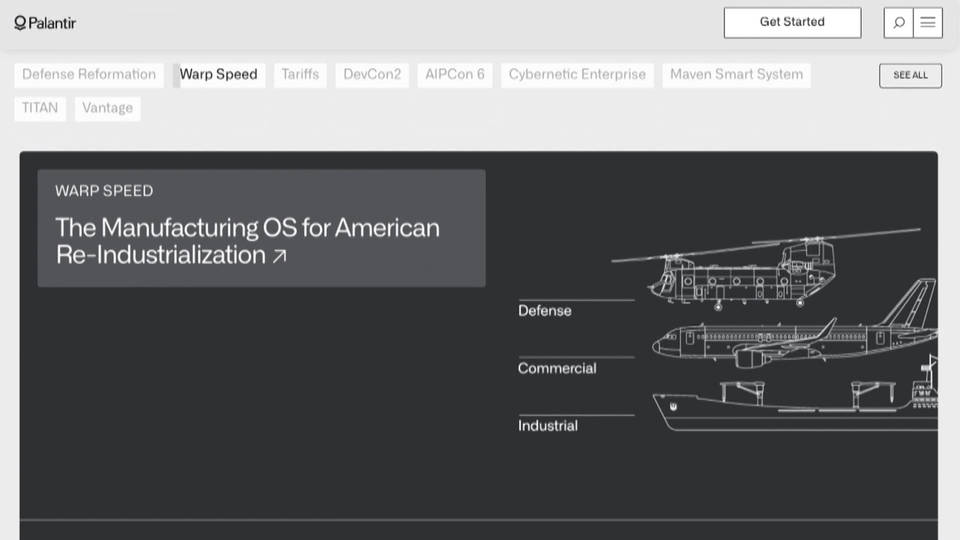The width and height of the screenshot is (960, 540).
Task: Select the Maven Smart System tab
Action: click(737, 75)
